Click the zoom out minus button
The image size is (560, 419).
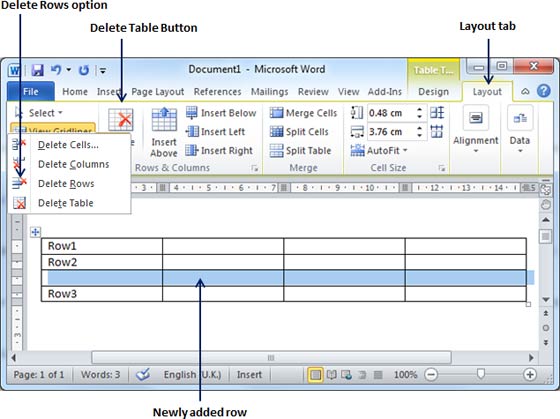coord(431,375)
